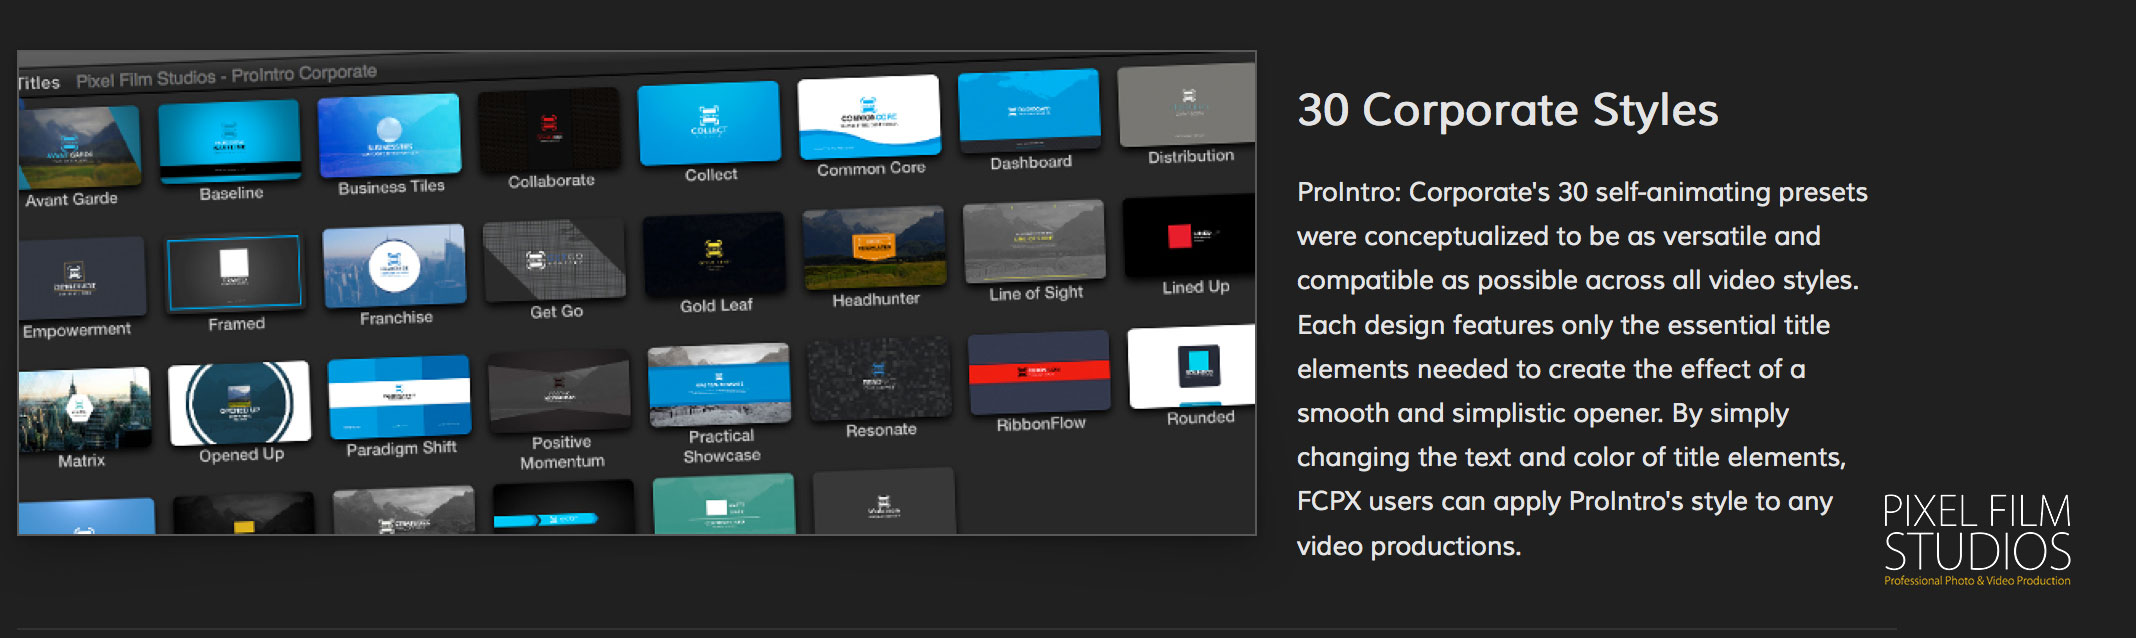Choose the Baseline title preset
2136x638 pixels.
point(230,141)
